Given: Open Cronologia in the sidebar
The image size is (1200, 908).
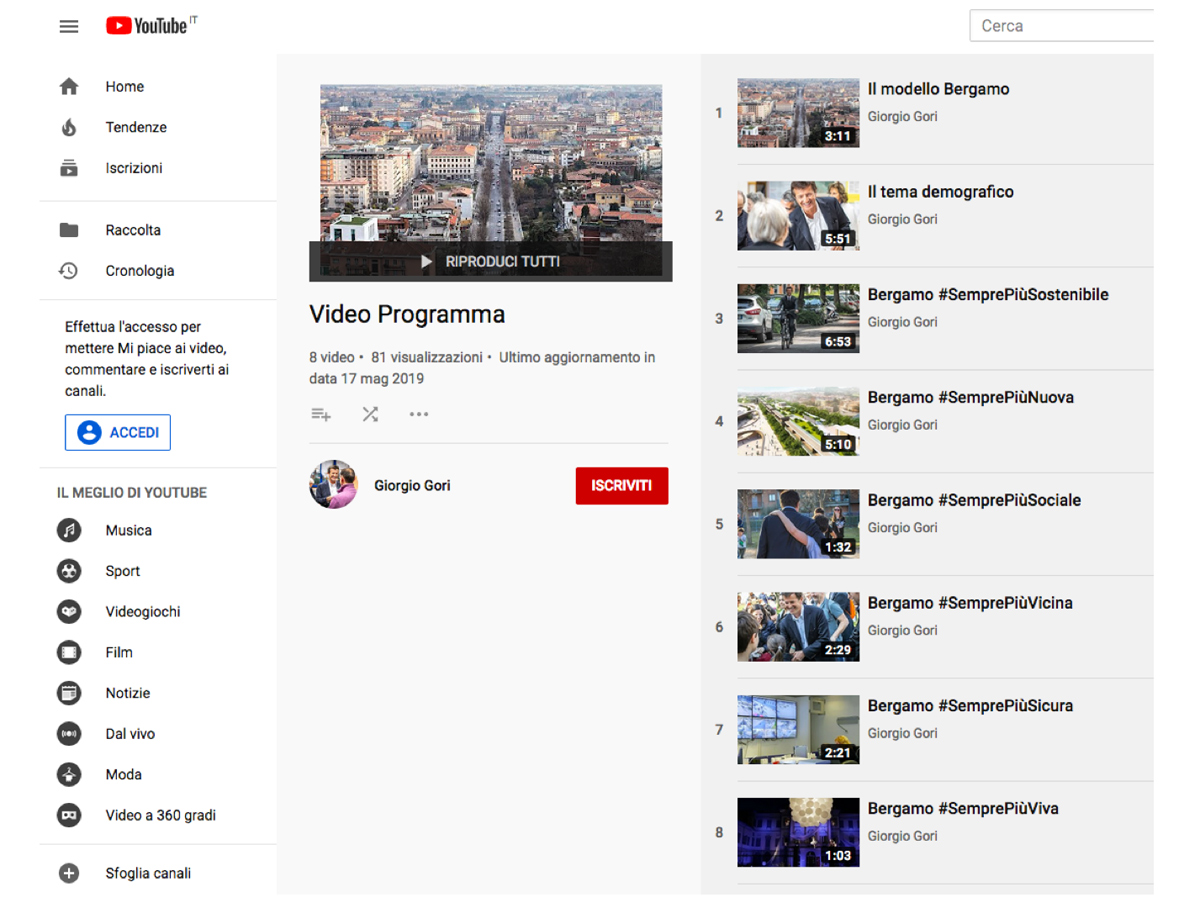Looking at the screenshot, I should pyautogui.click(x=140, y=271).
